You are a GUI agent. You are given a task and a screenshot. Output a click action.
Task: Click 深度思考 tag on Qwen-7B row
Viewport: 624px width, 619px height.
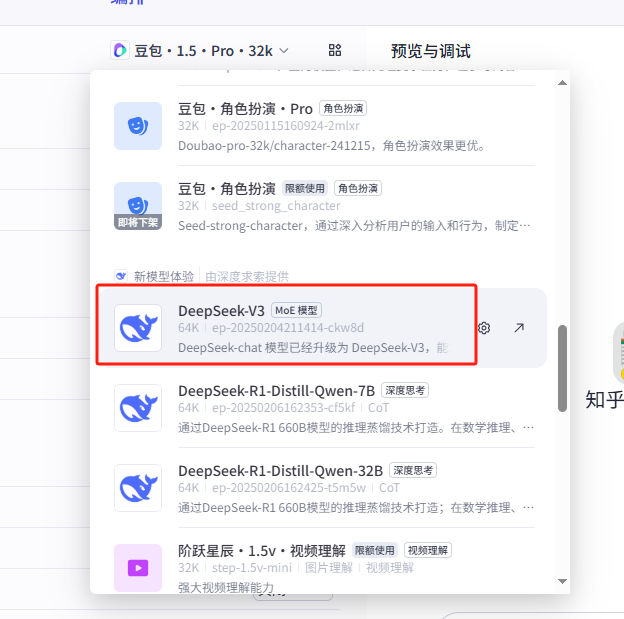(405, 391)
